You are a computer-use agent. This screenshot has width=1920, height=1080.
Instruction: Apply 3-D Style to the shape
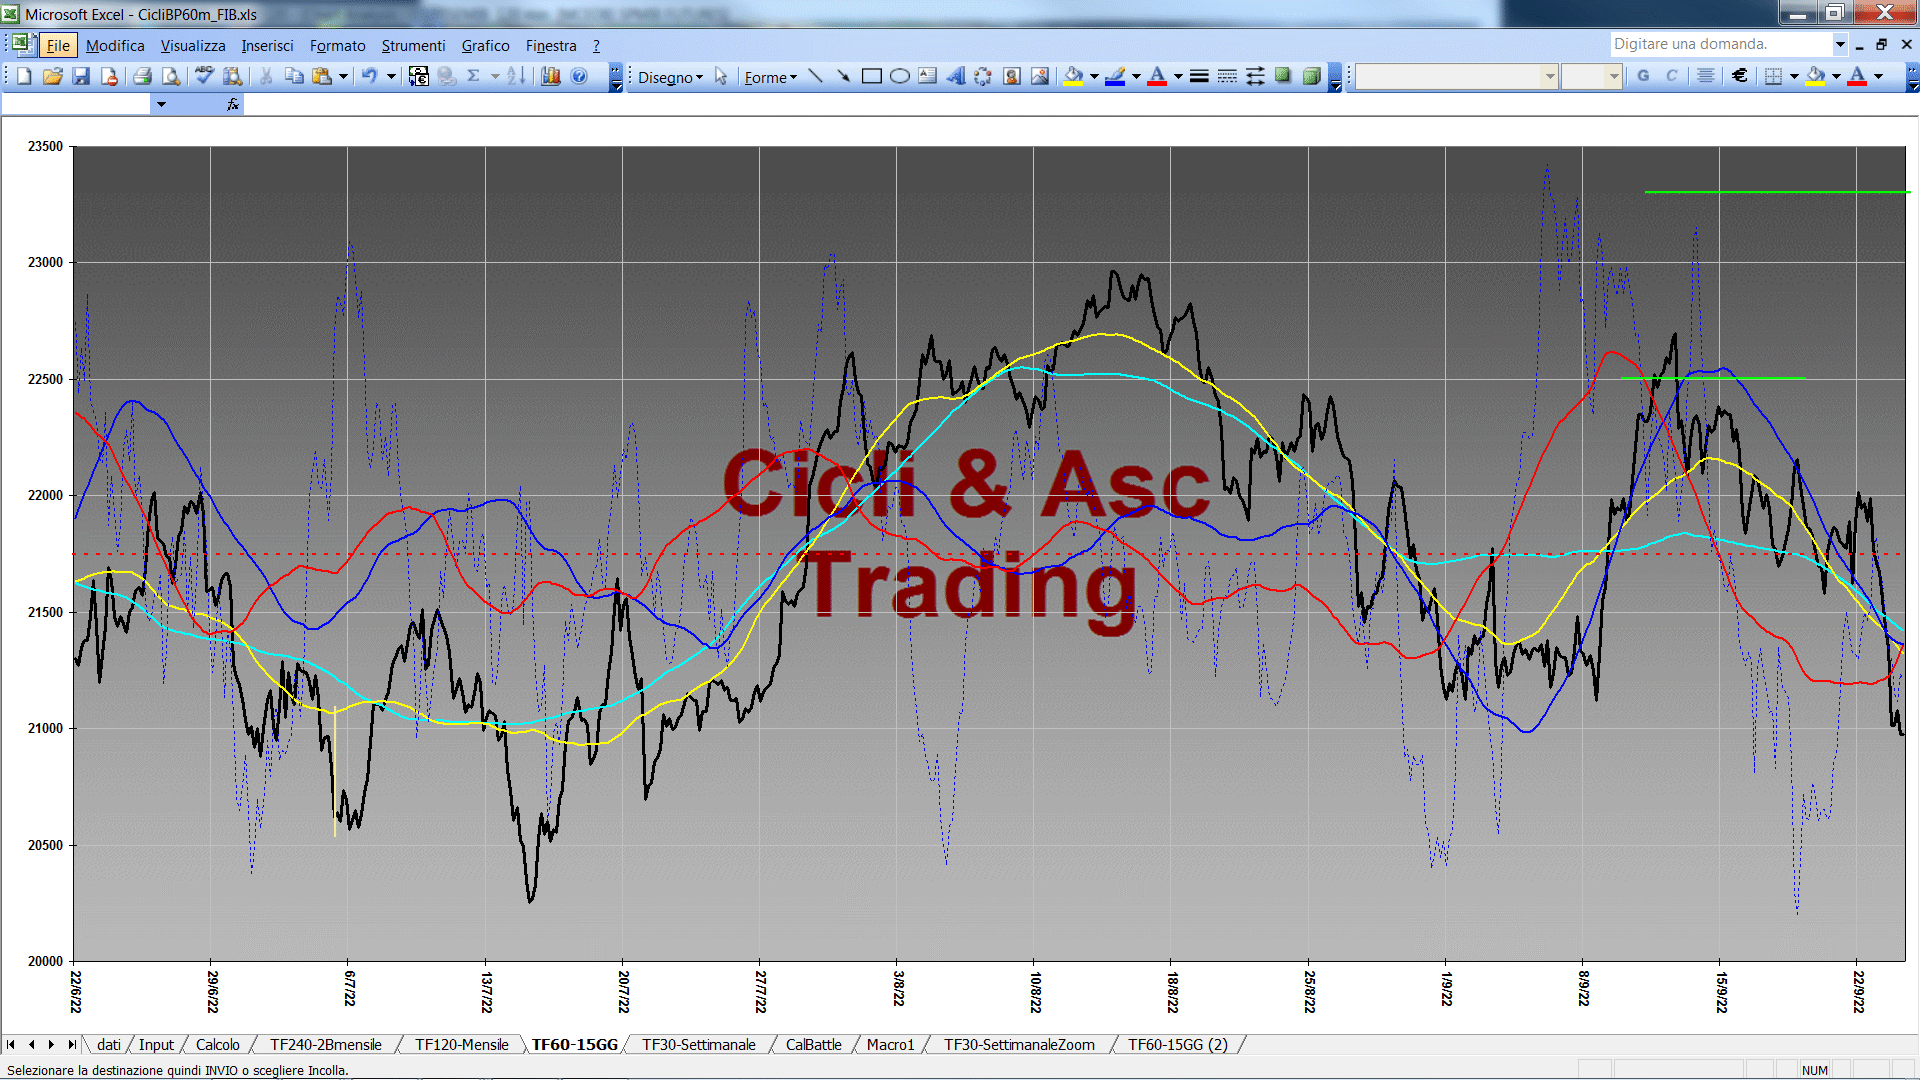click(x=1311, y=76)
